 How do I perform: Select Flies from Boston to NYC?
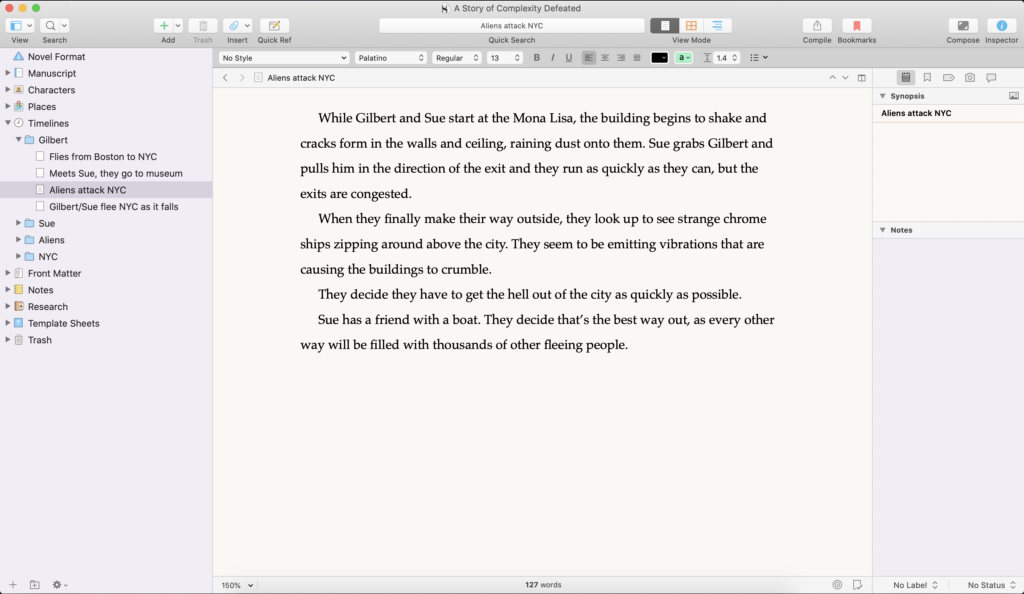click(103, 157)
